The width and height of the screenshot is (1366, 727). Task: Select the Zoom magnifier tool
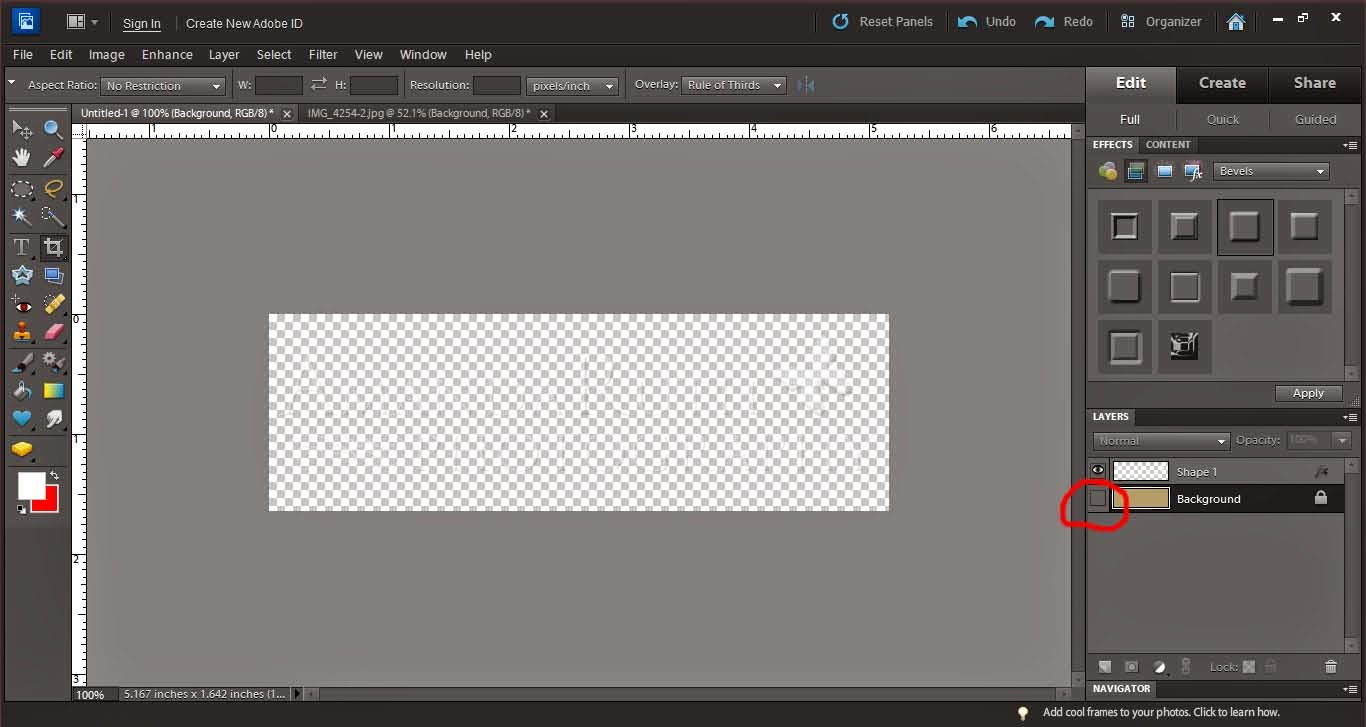(x=53, y=129)
